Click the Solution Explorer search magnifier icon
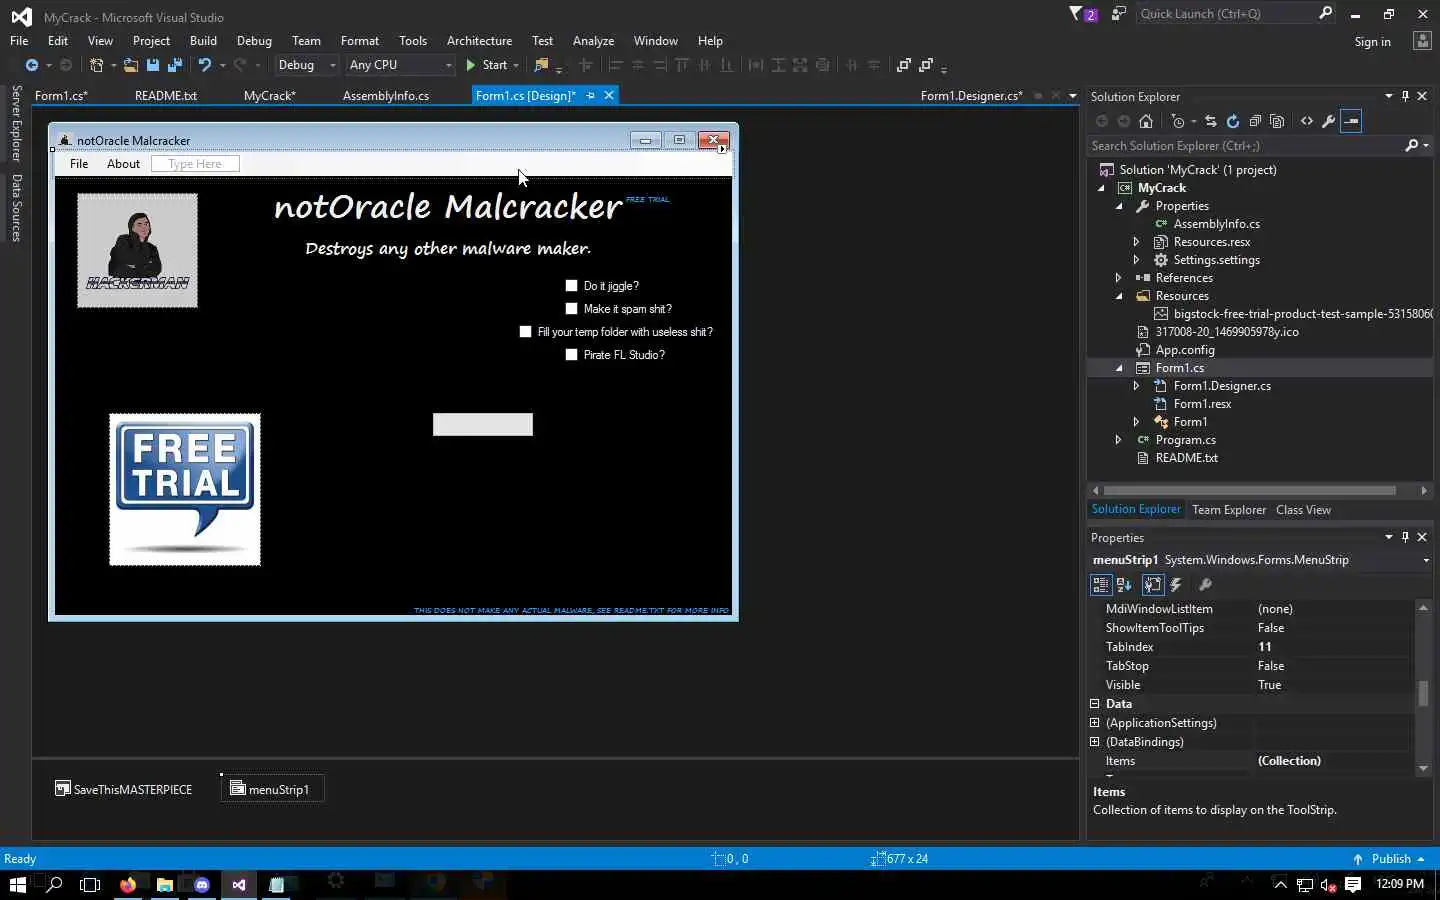The image size is (1440, 900). click(1411, 146)
